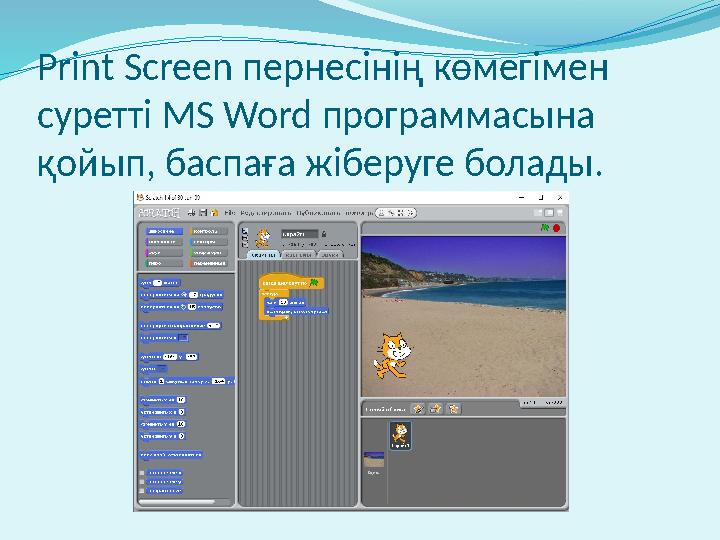Viewport: 720px width, 540px height.
Task: Open the Публиковать (Share) menu
Action: click(x=319, y=213)
